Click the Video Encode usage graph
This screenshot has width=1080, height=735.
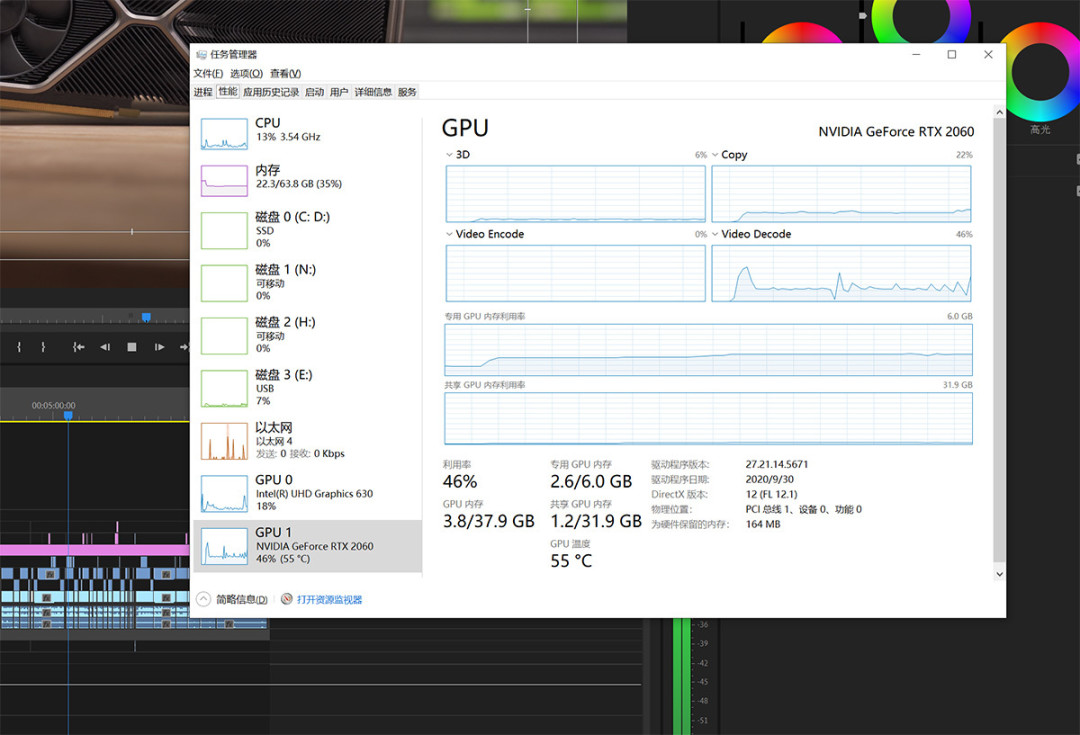pyautogui.click(x=576, y=273)
